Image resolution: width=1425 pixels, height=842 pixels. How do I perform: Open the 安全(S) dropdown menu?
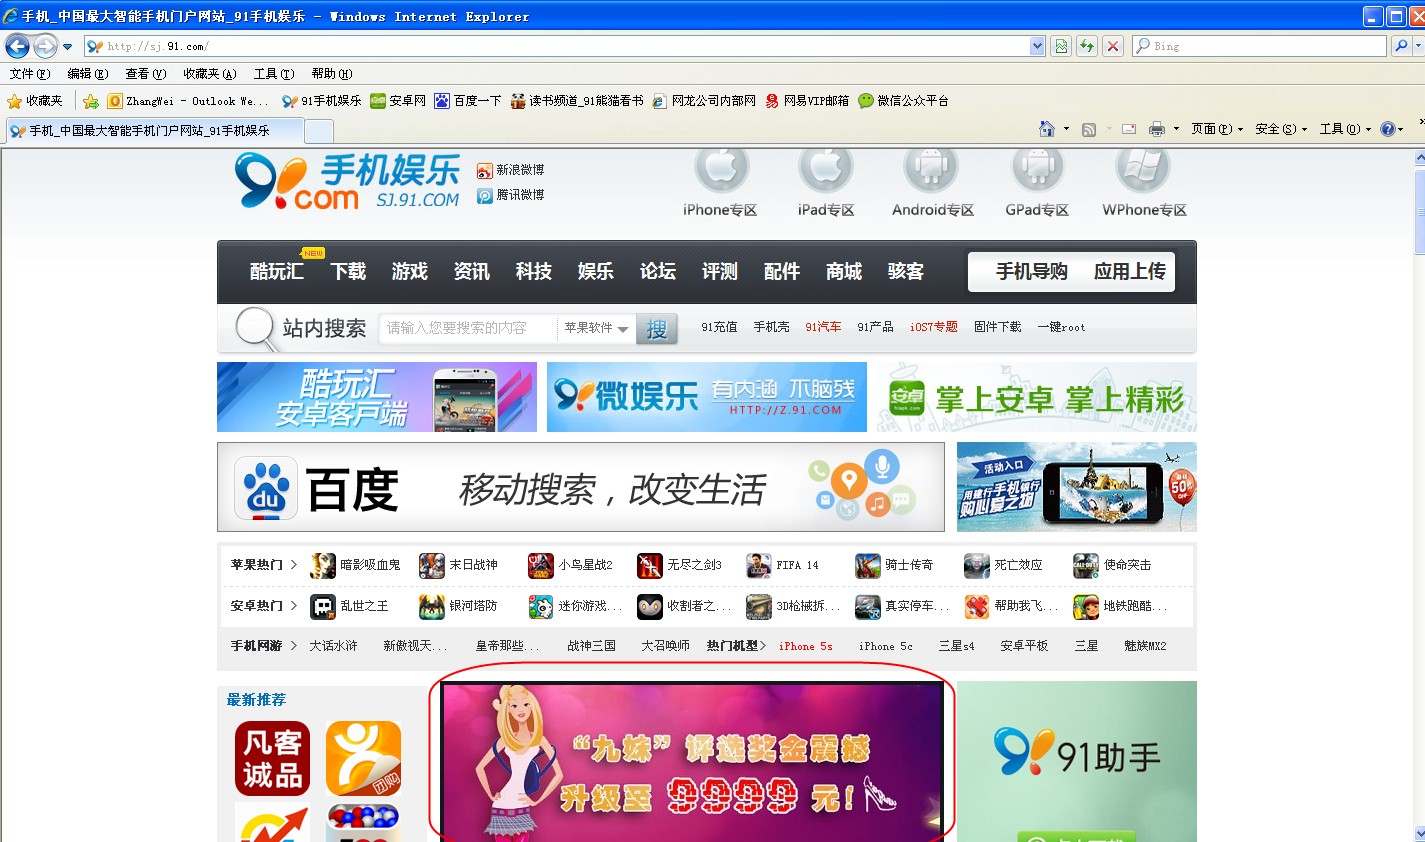point(1281,129)
